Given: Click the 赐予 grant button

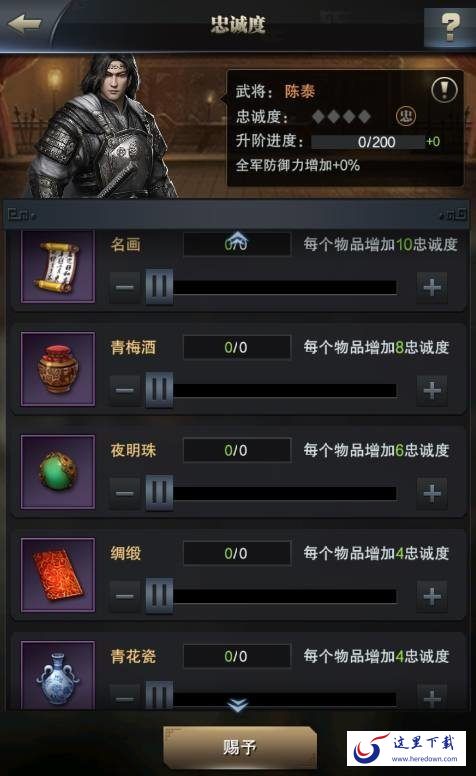Looking at the screenshot, I should (240, 747).
